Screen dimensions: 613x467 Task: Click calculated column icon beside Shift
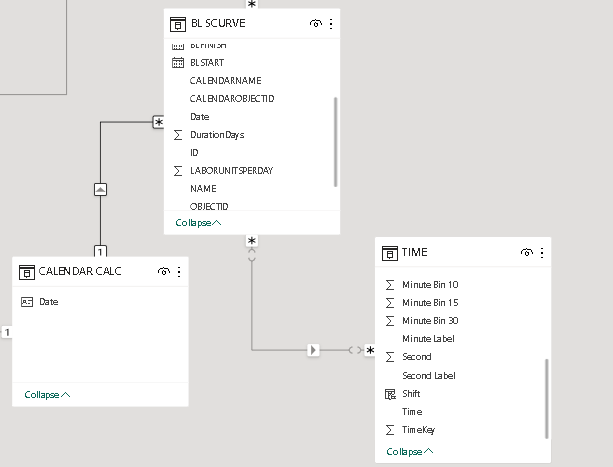point(390,394)
